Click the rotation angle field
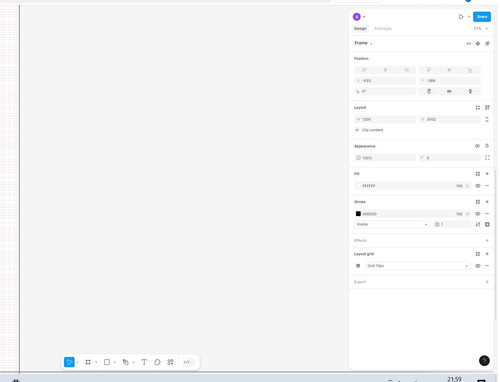Screen dimensions: 500x382 tap(385, 91)
